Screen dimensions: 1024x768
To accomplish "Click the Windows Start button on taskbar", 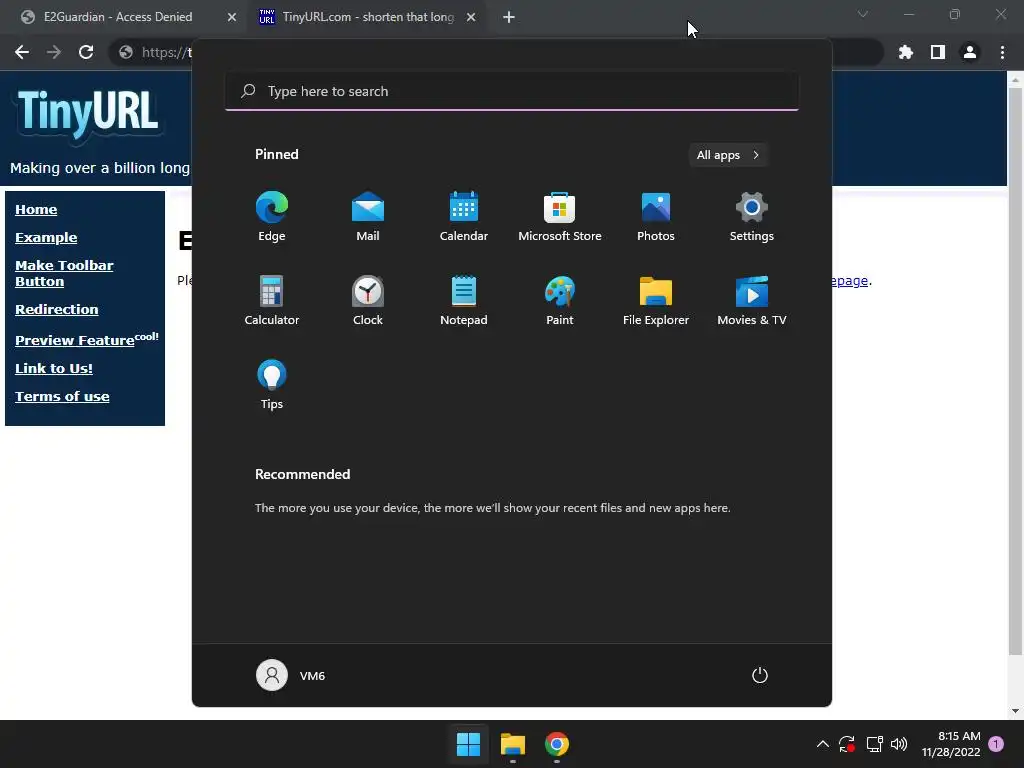I will [468, 744].
